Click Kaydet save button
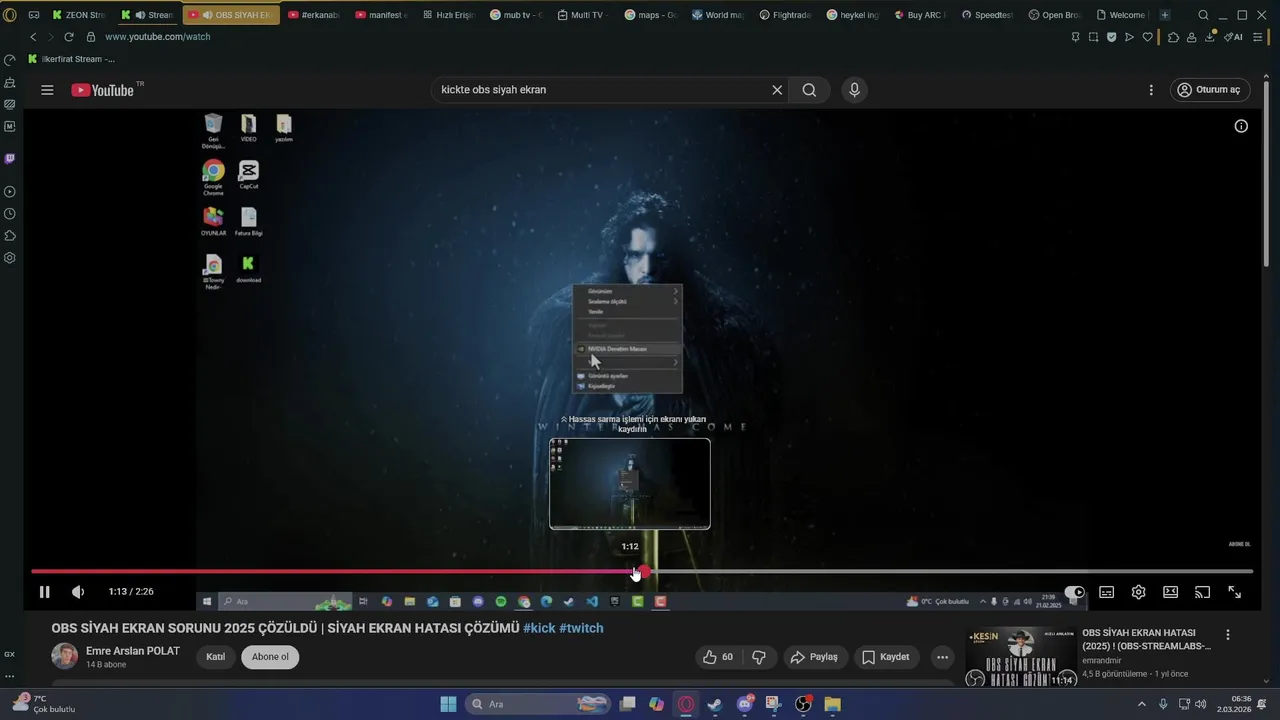1280x720 pixels. [886, 657]
